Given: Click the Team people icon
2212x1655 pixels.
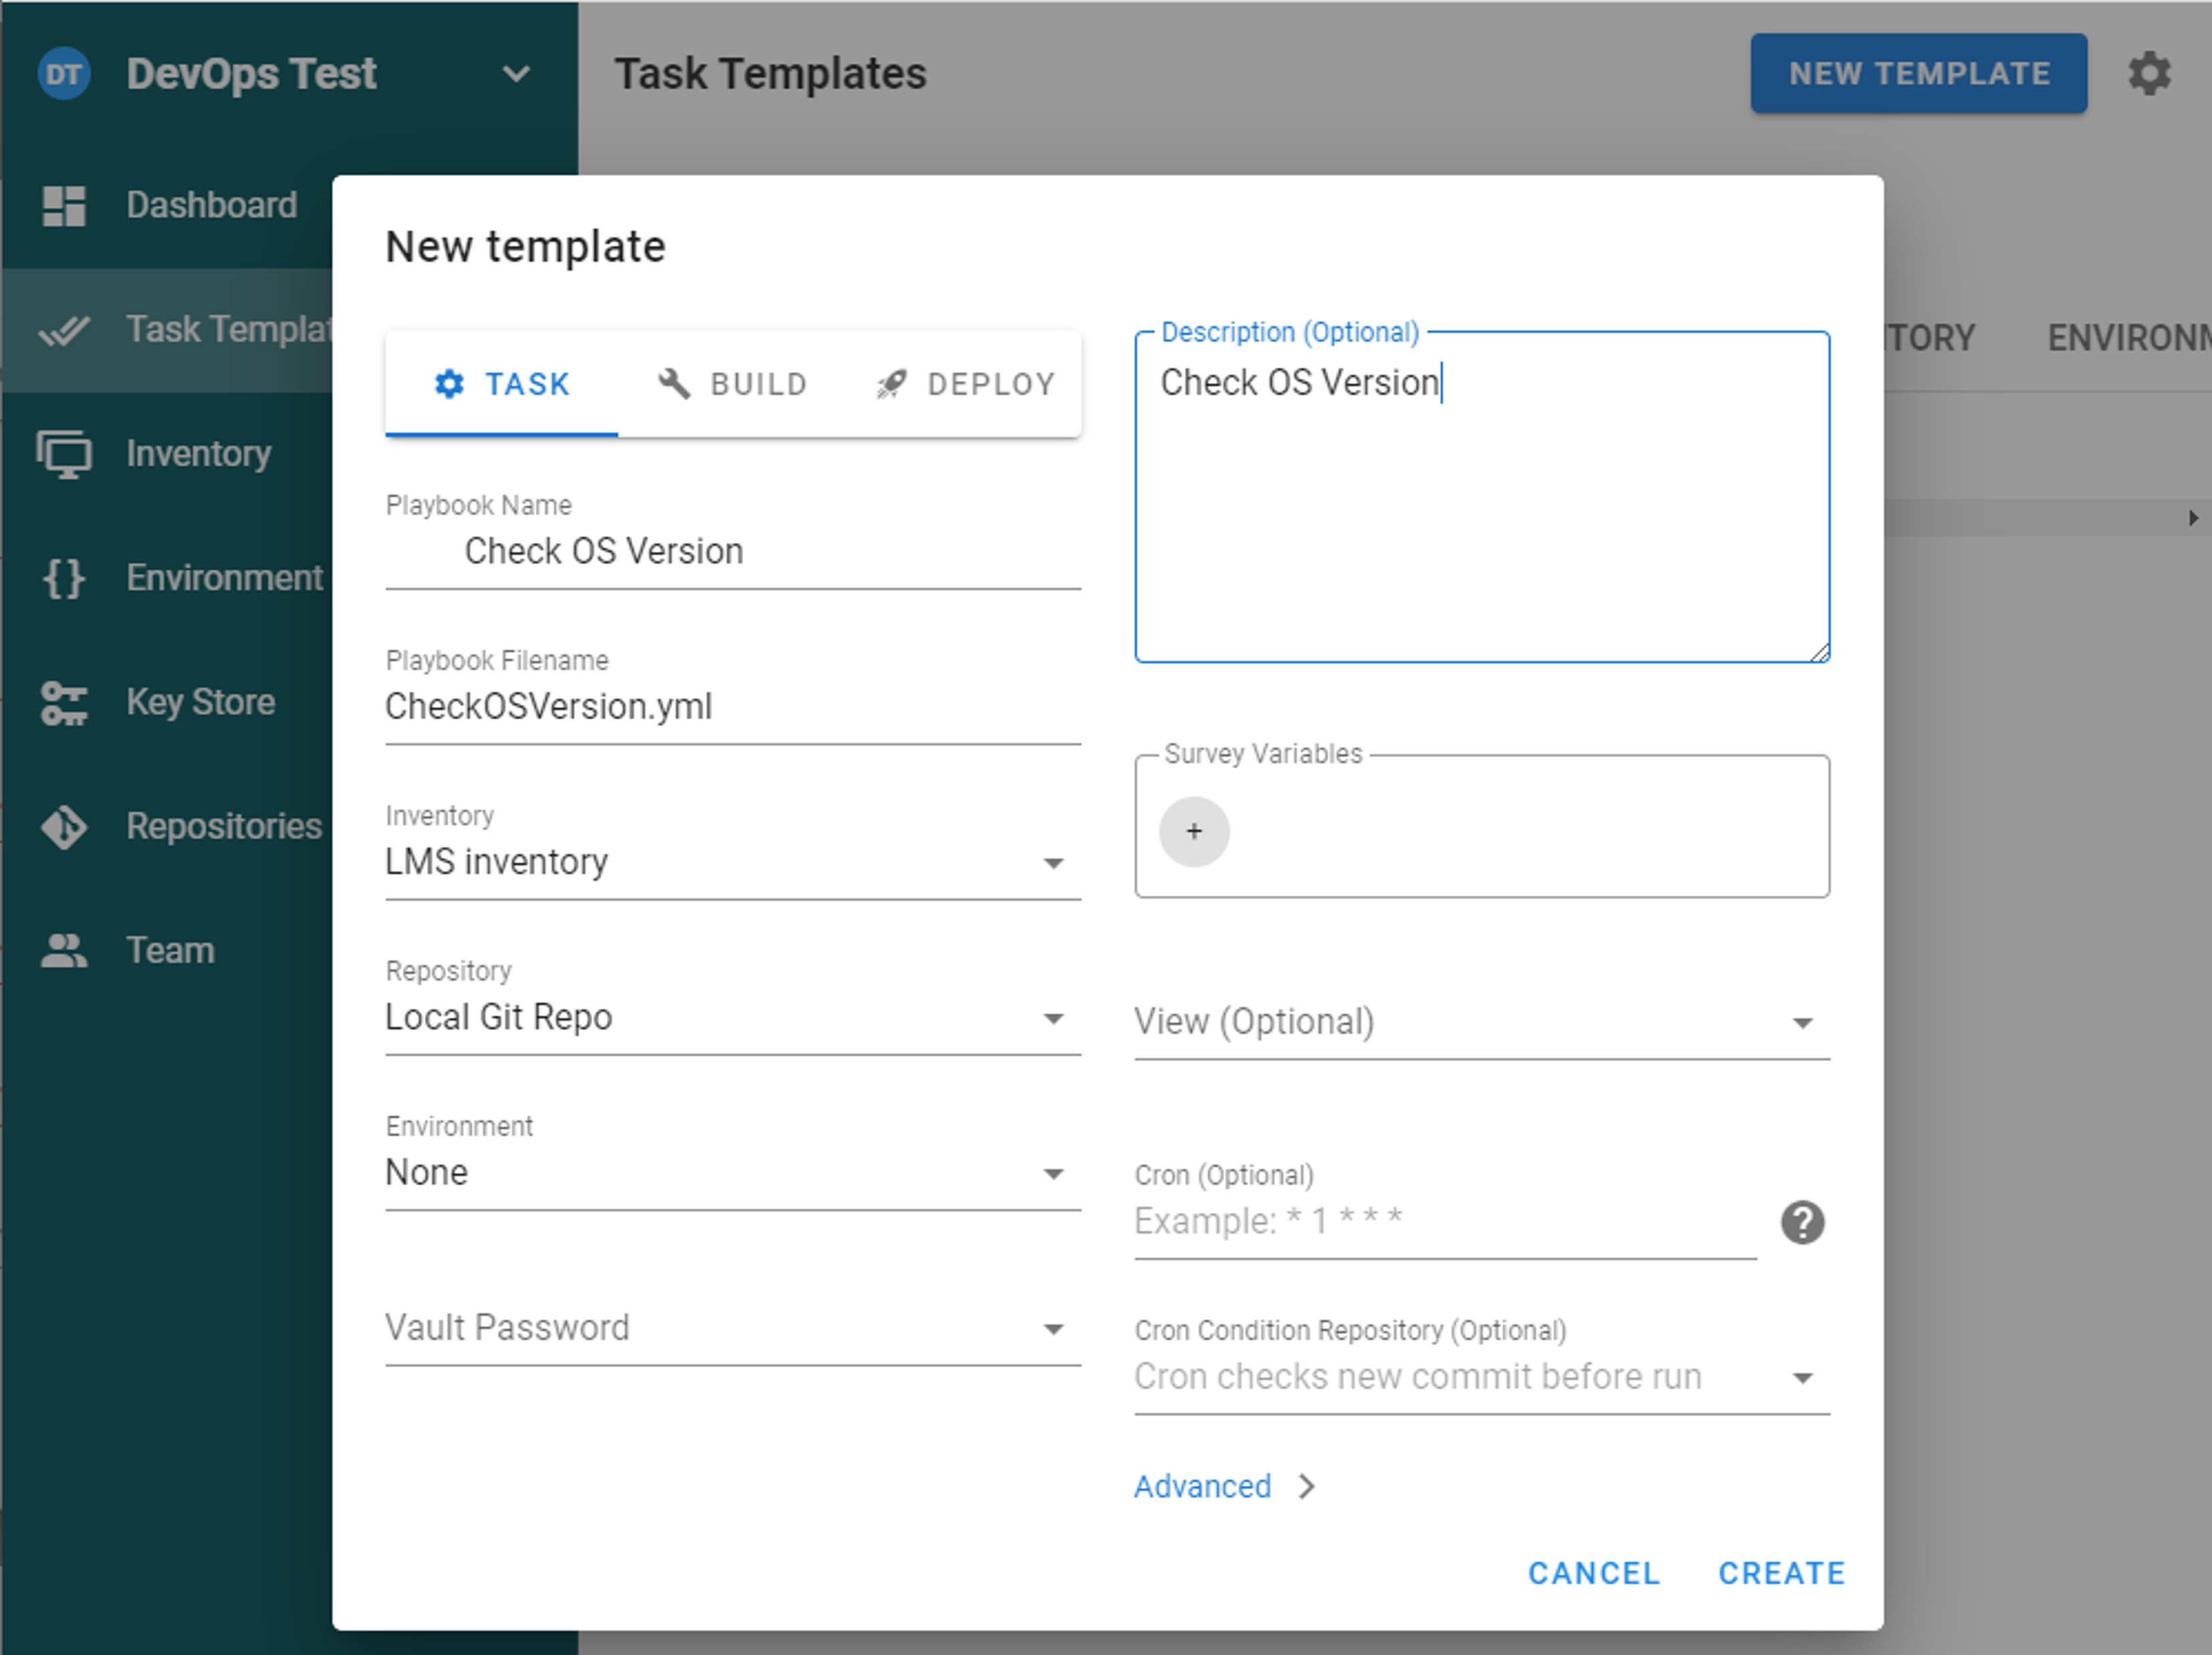Looking at the screenshot, I should tap(64, 950).
